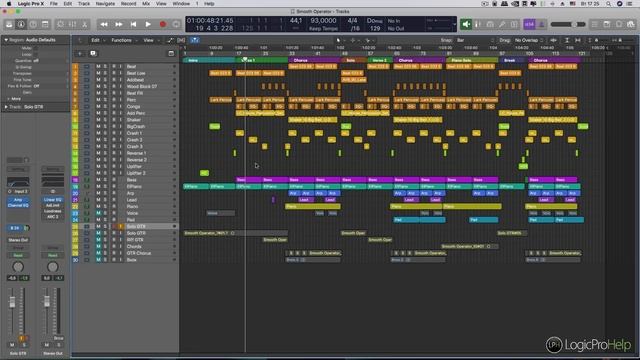Click the Stereo Out output slot
Viewport: 640px width, 360px height.
(x=18, y=240)
